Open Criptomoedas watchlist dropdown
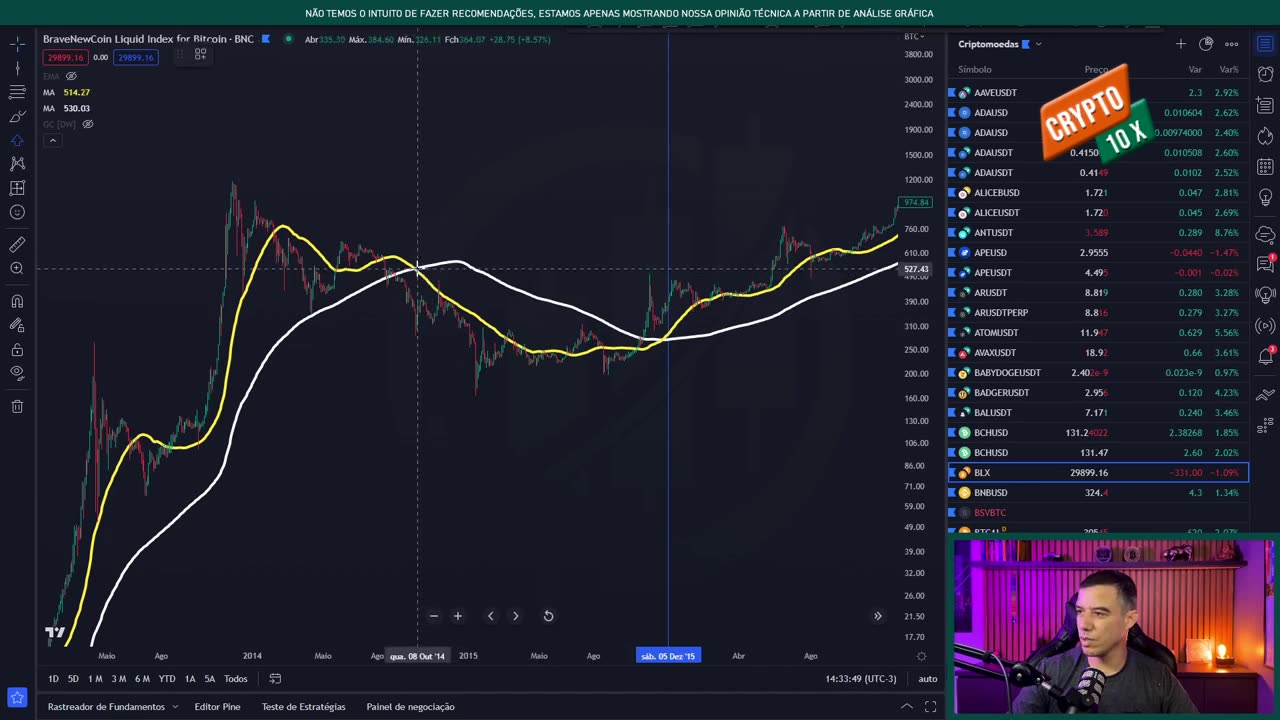 point(1000,44)
